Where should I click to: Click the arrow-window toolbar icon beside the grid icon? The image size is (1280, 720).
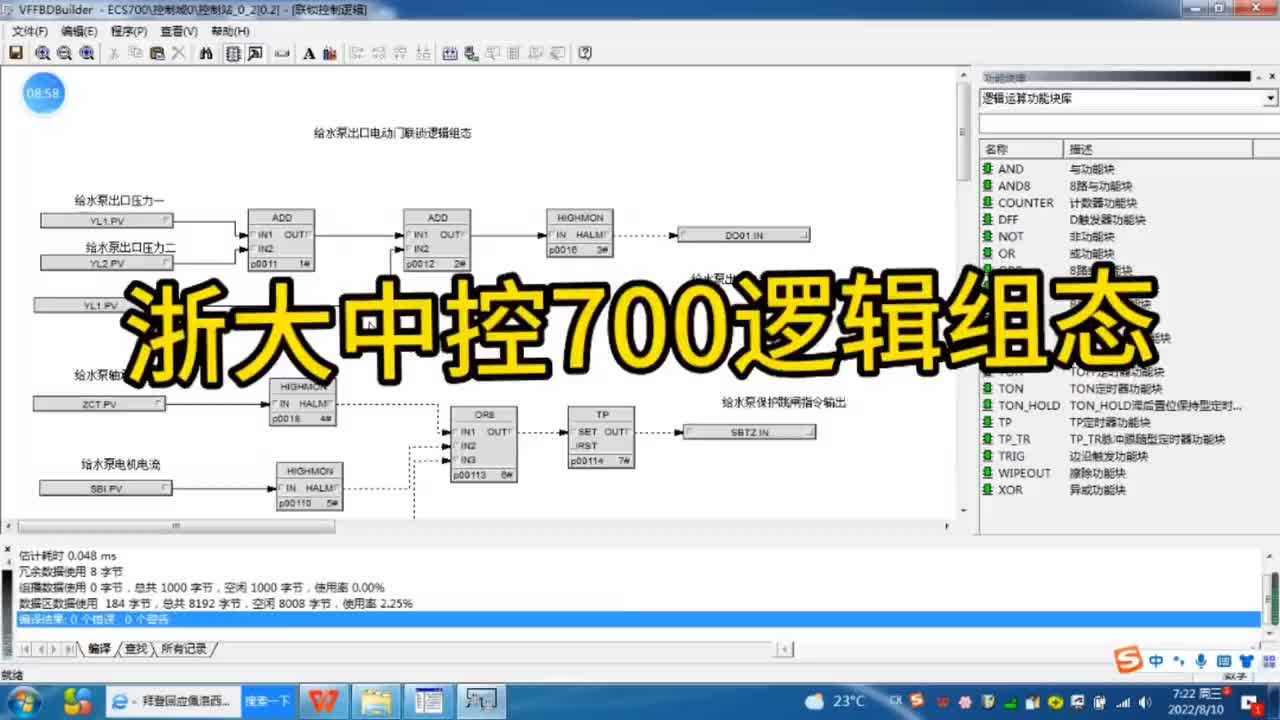coord(255,53)
